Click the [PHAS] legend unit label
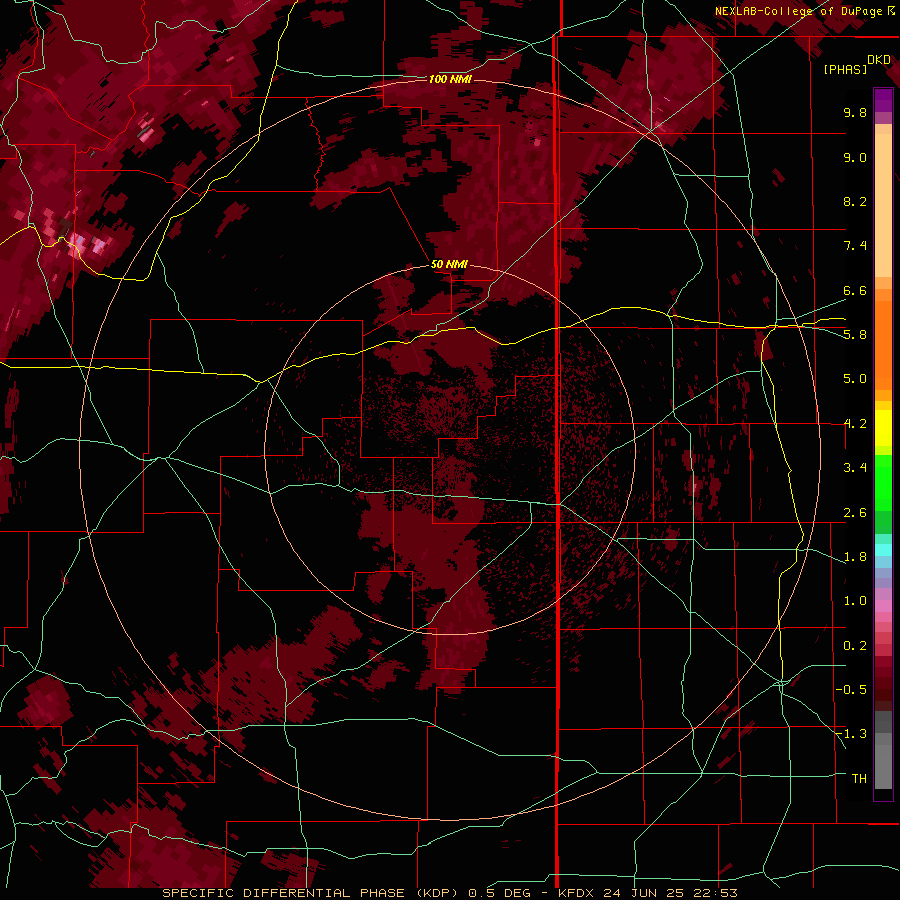900x900 pixels. point(845,69)
